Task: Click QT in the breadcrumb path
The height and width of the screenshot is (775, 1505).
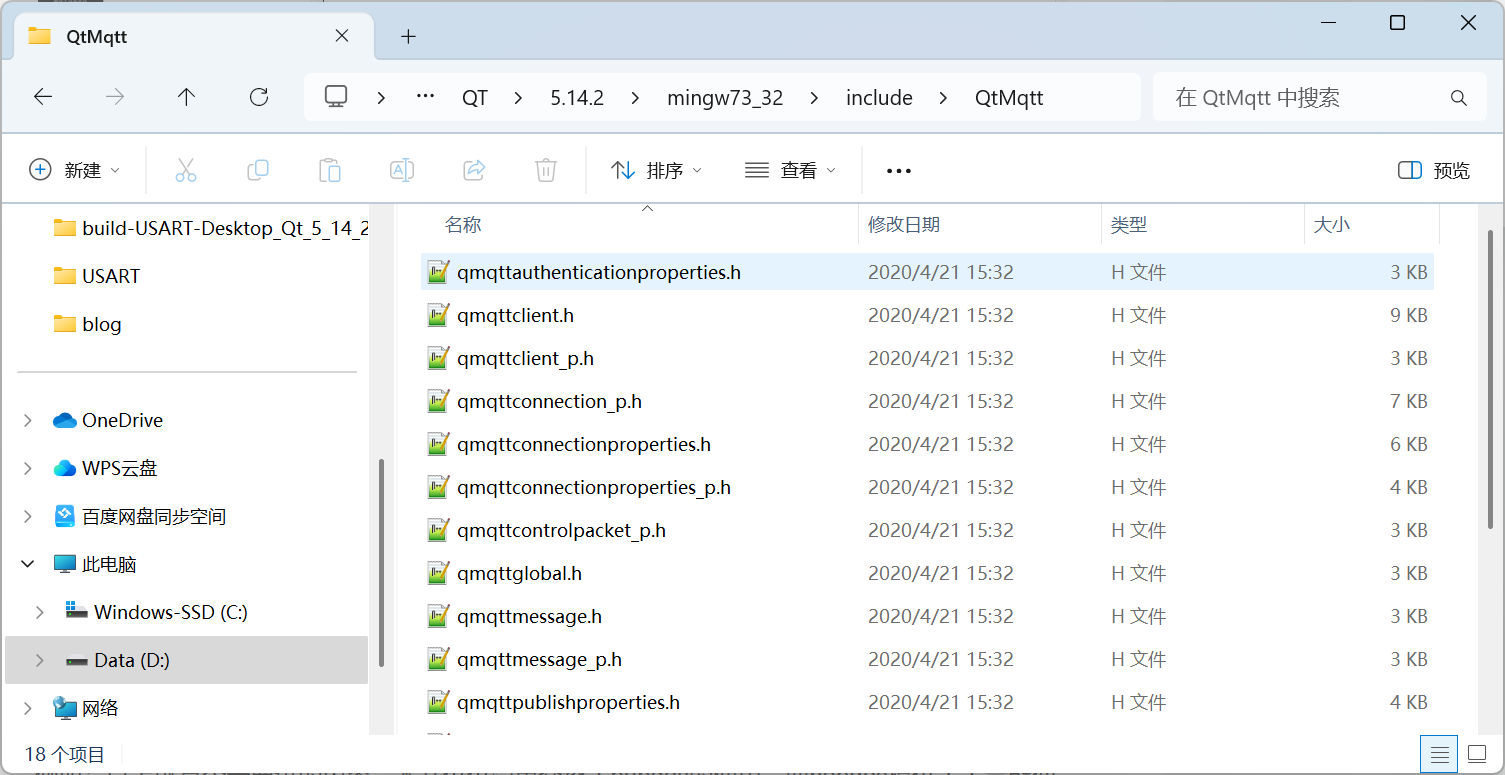Action: click(475, 98)
